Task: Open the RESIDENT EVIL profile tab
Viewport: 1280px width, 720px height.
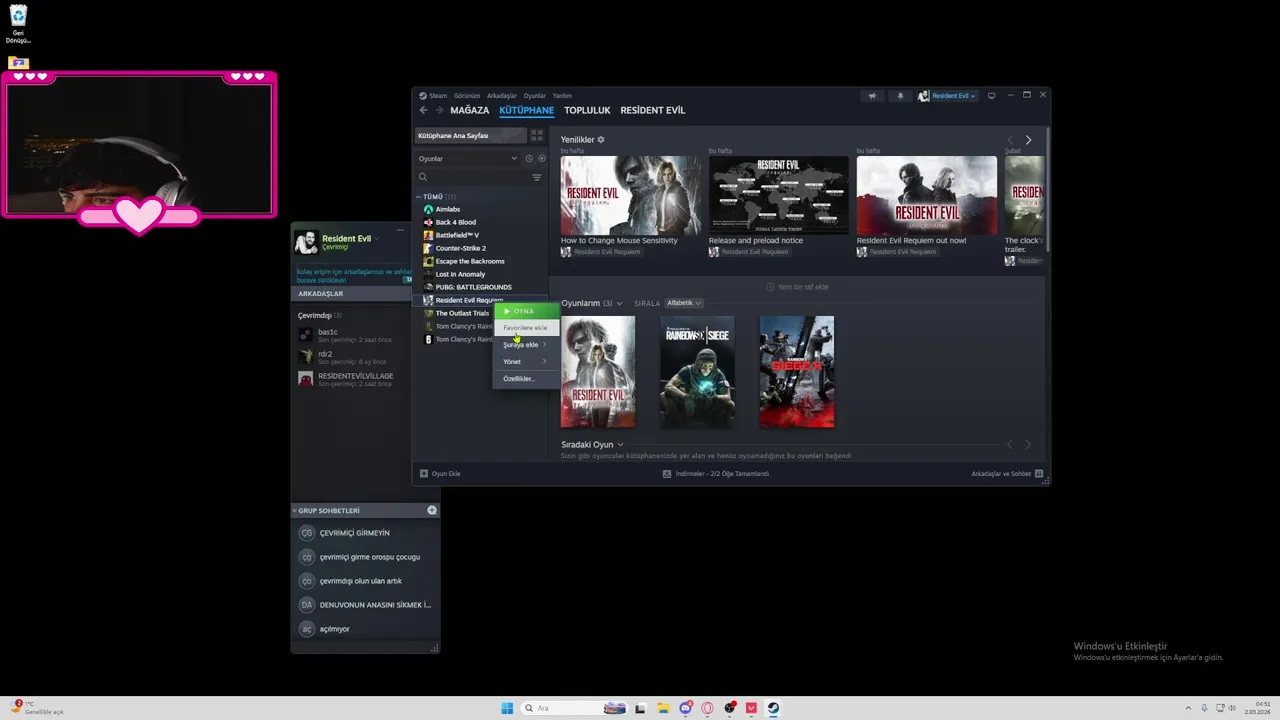Action: pyautogui.click(x=653, y=110)
